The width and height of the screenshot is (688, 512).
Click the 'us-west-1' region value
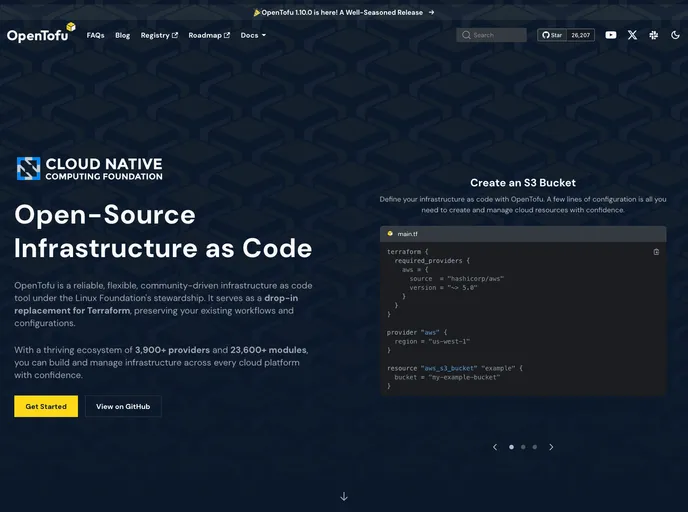449,341
